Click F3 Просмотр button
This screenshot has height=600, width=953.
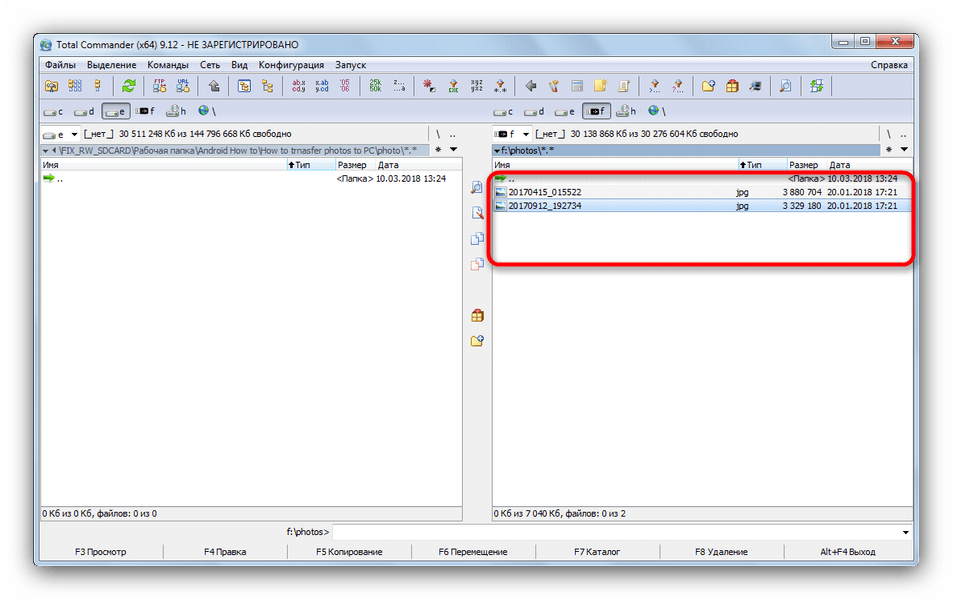point(101,552)
